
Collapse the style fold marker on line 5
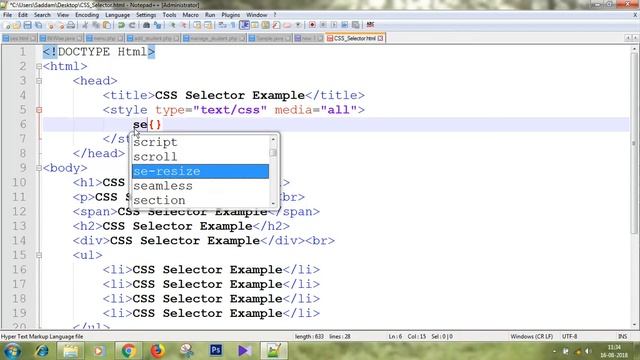(39, 110)
